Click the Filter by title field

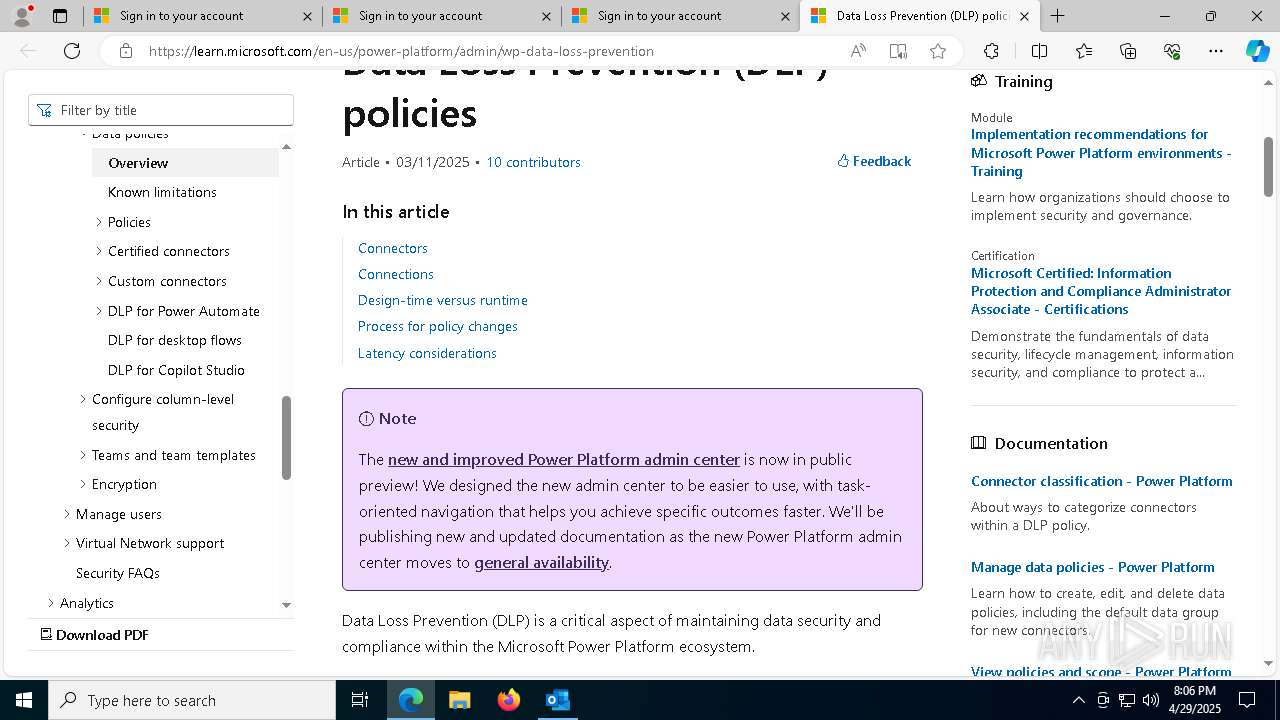[161, 110]
